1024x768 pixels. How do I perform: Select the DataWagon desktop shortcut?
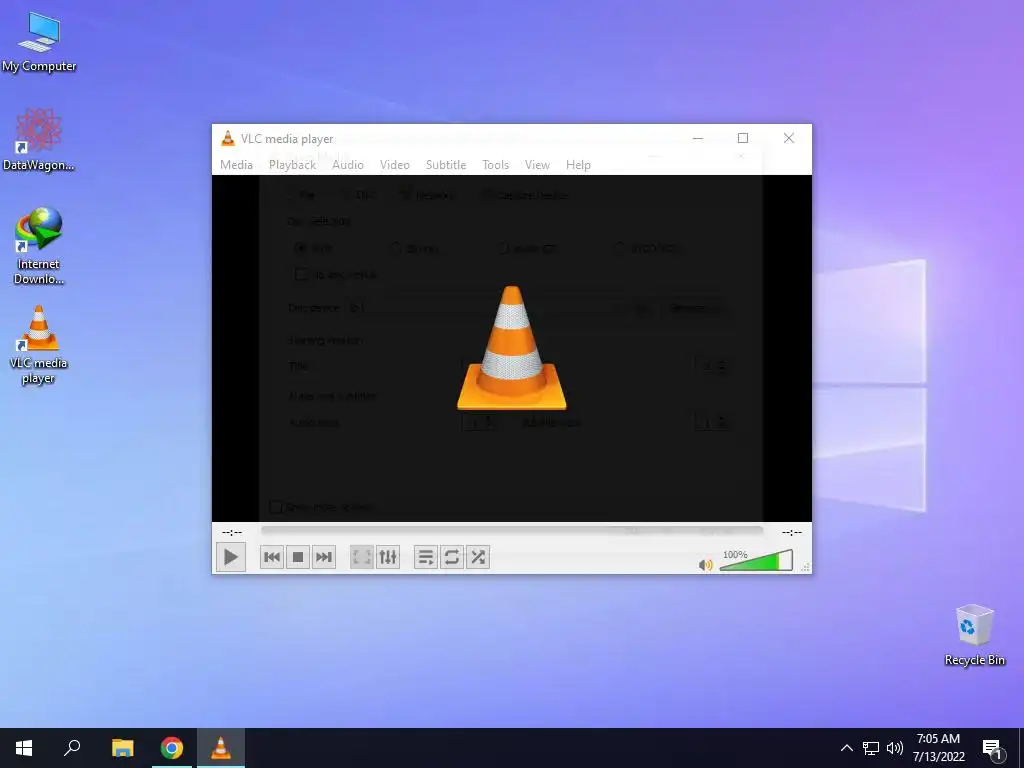coord(39,140)
